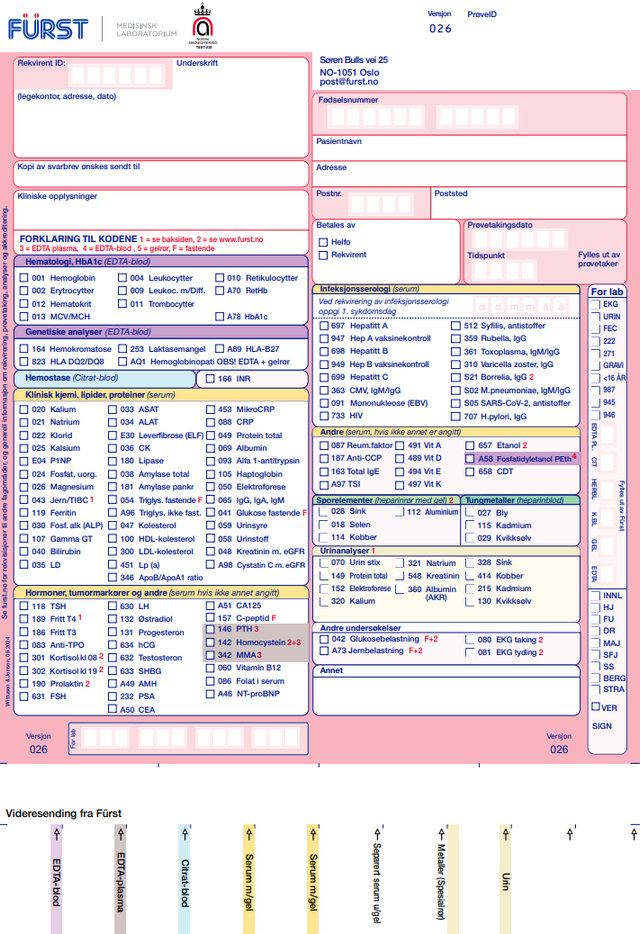640x934 pixels.
Task: Tick the 070 Urin stix checkbox
Action: tap(324, 562)
